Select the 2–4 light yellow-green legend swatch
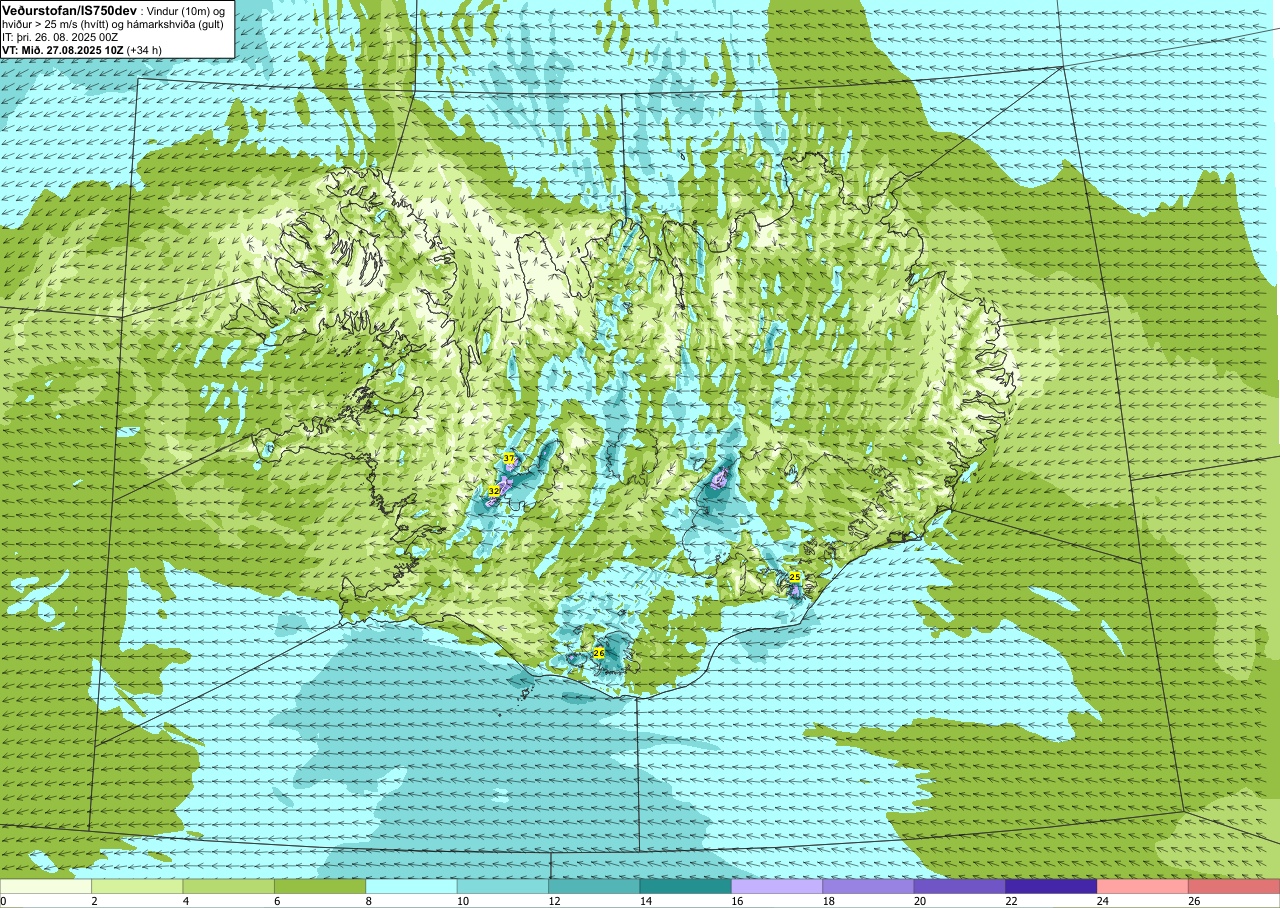1280x908 pixels. (x=137, y=887)
